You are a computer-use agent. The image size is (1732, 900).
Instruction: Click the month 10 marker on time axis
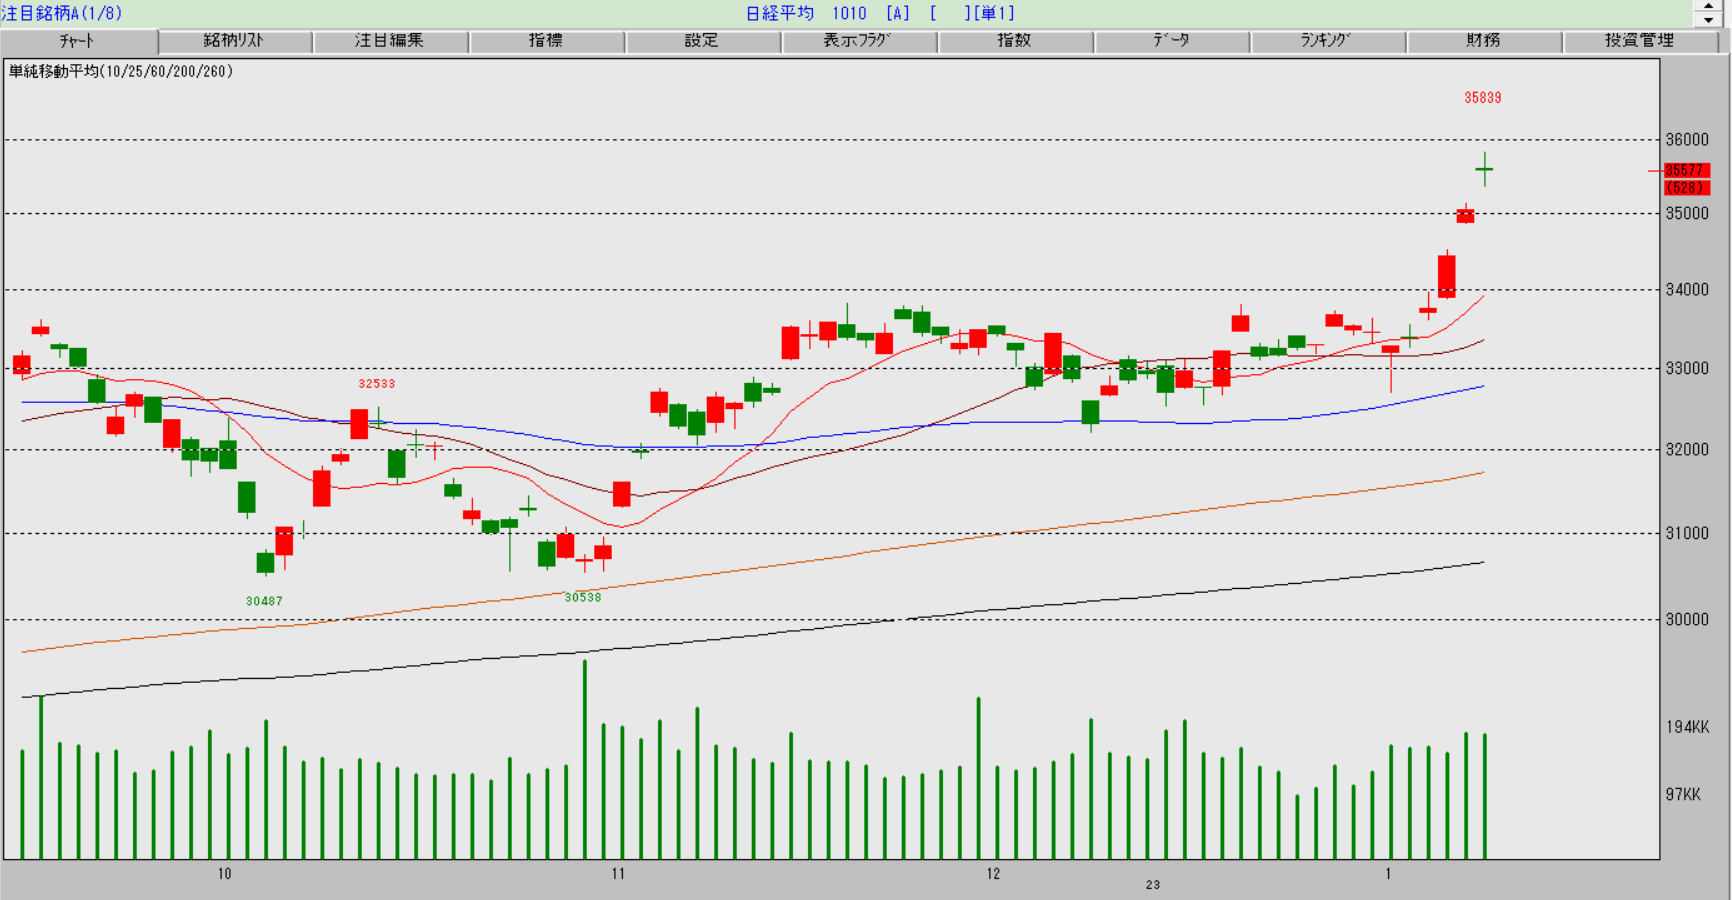click(224, 874)
